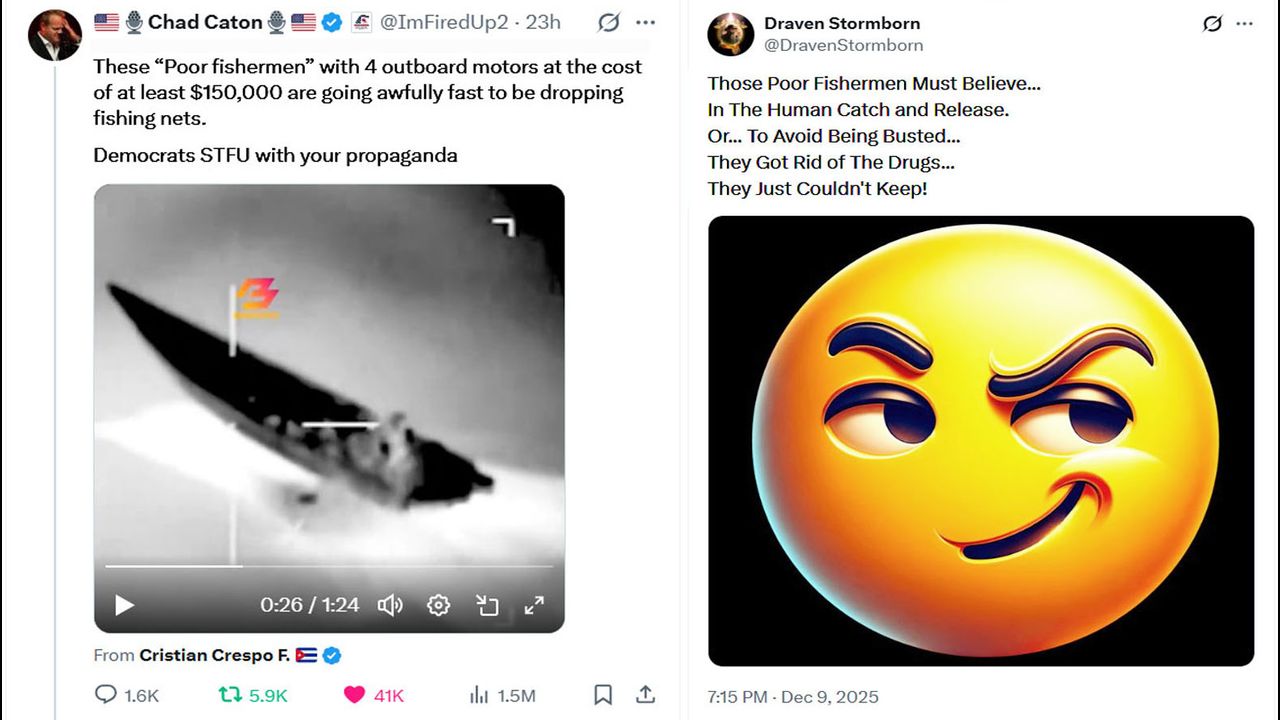
Task: Expand video to fullscreen
Action: point(535,605)
